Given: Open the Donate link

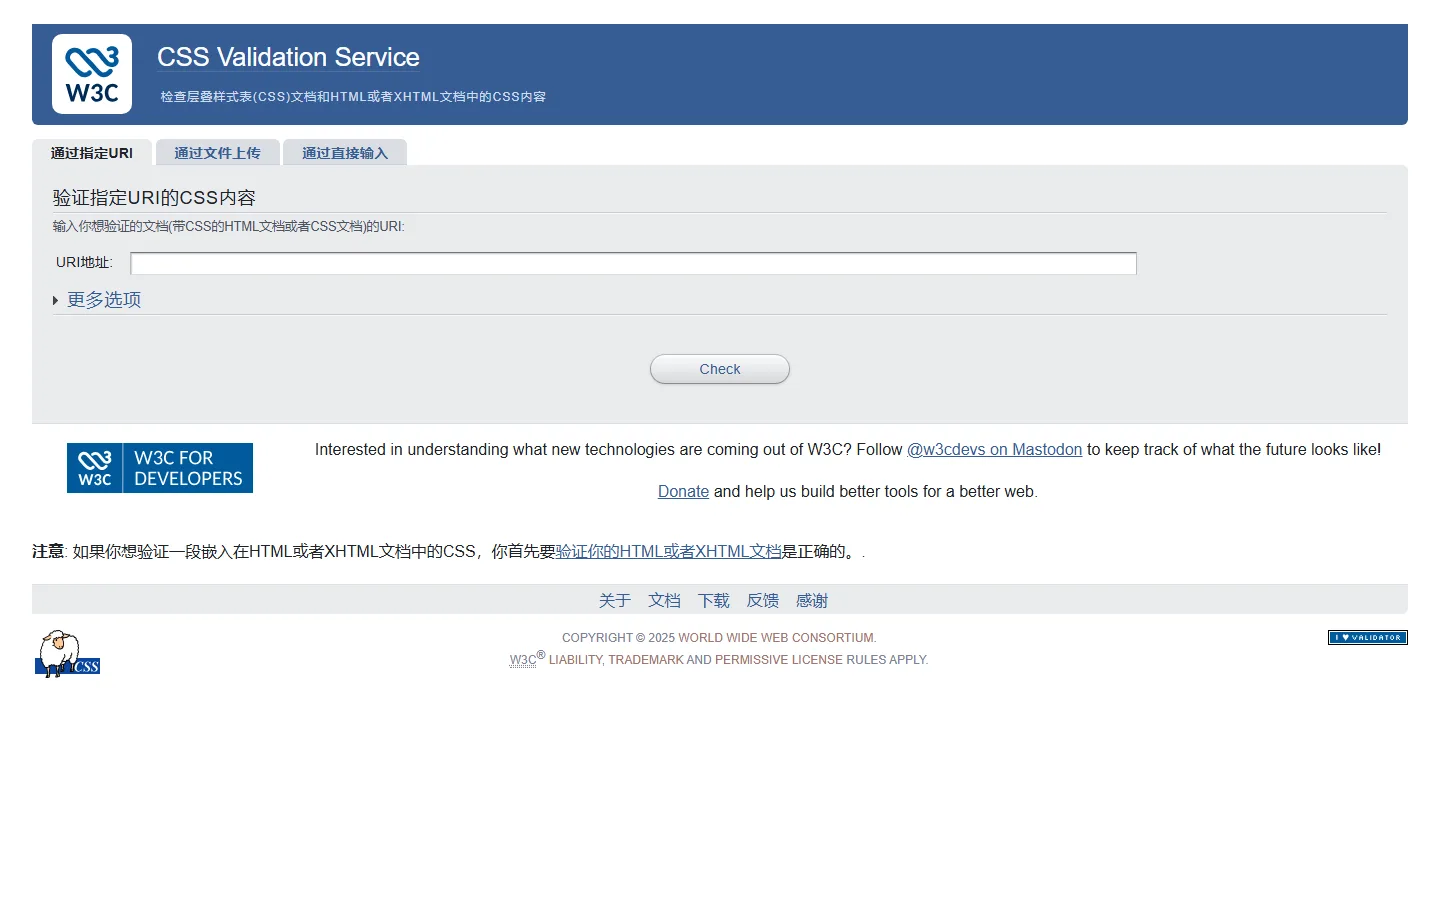Looking at the screenshot, I should click(683, 492).
